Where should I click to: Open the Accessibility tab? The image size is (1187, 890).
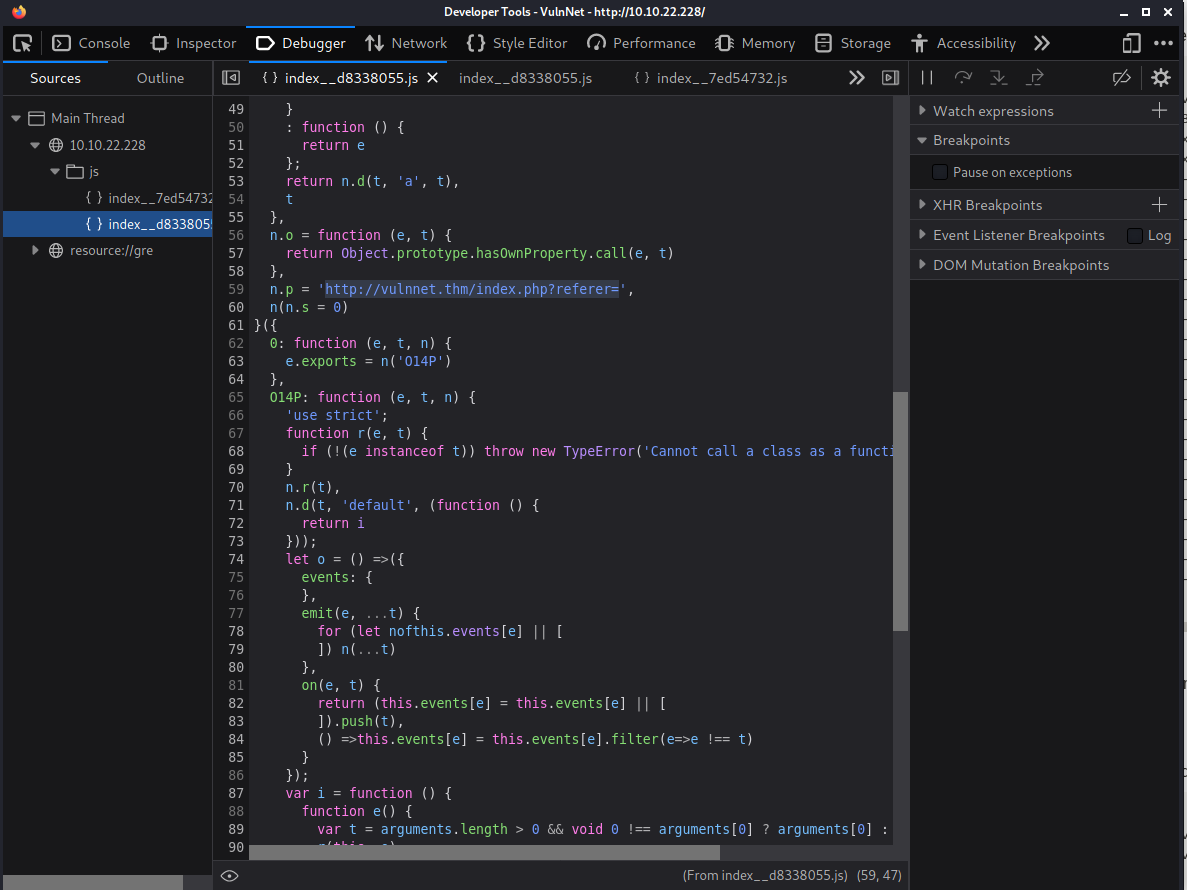point(963,43)
